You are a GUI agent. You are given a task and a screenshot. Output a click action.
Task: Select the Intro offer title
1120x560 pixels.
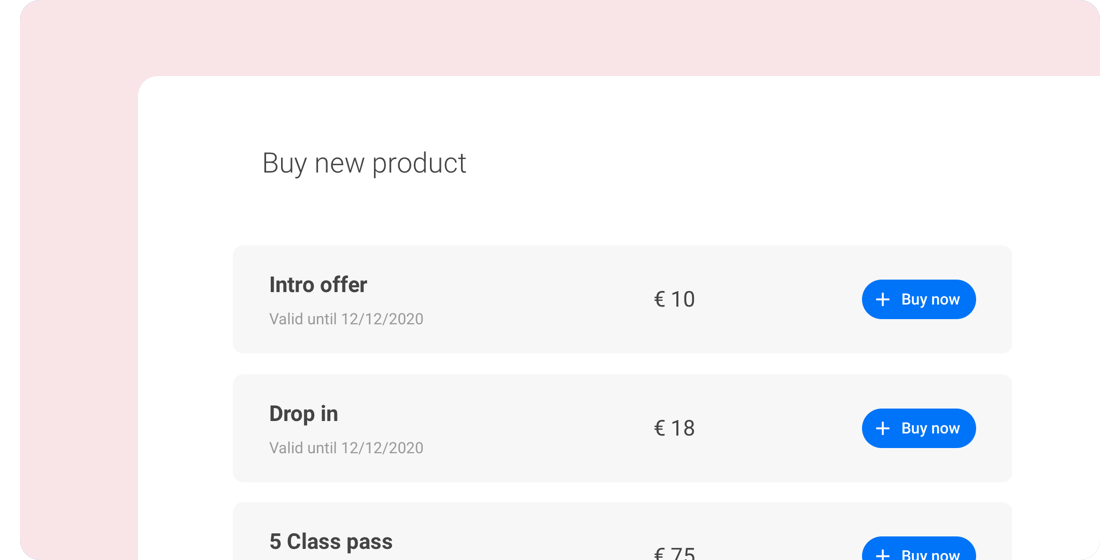[x=318, y=285]
